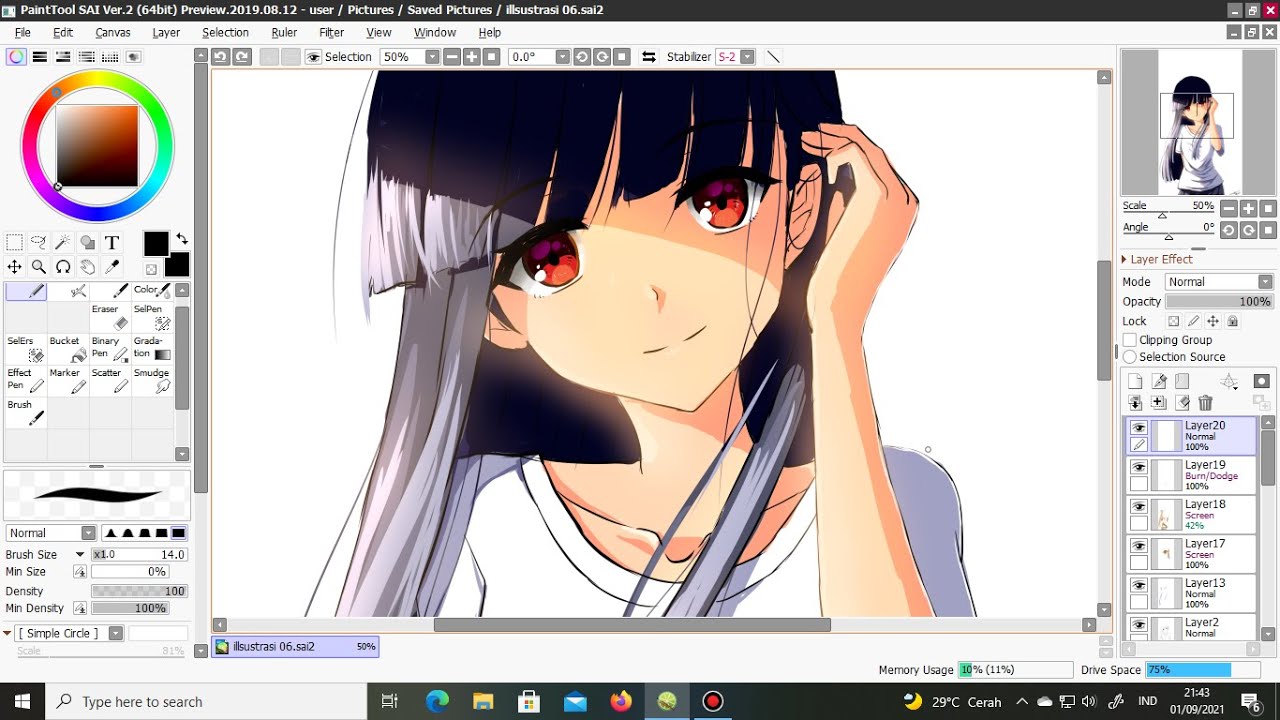The width and height of the screenshot is (1280, 720).
Task: Choose the Smudge tool
Action: pos(152,381)
